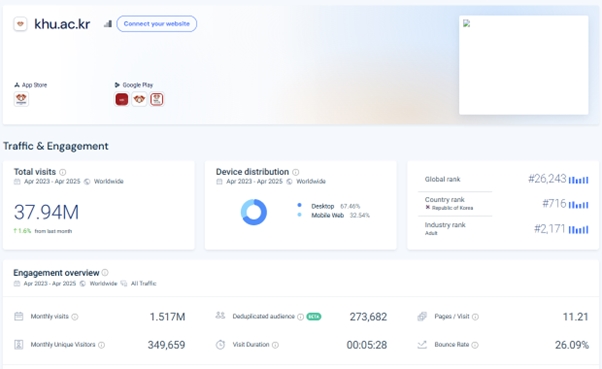Open the first red Google Play app icon

point(122,99)
